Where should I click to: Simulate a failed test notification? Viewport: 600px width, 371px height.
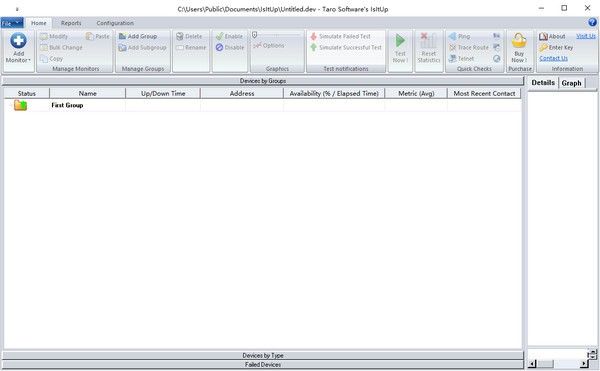click(x=340, y=36)
